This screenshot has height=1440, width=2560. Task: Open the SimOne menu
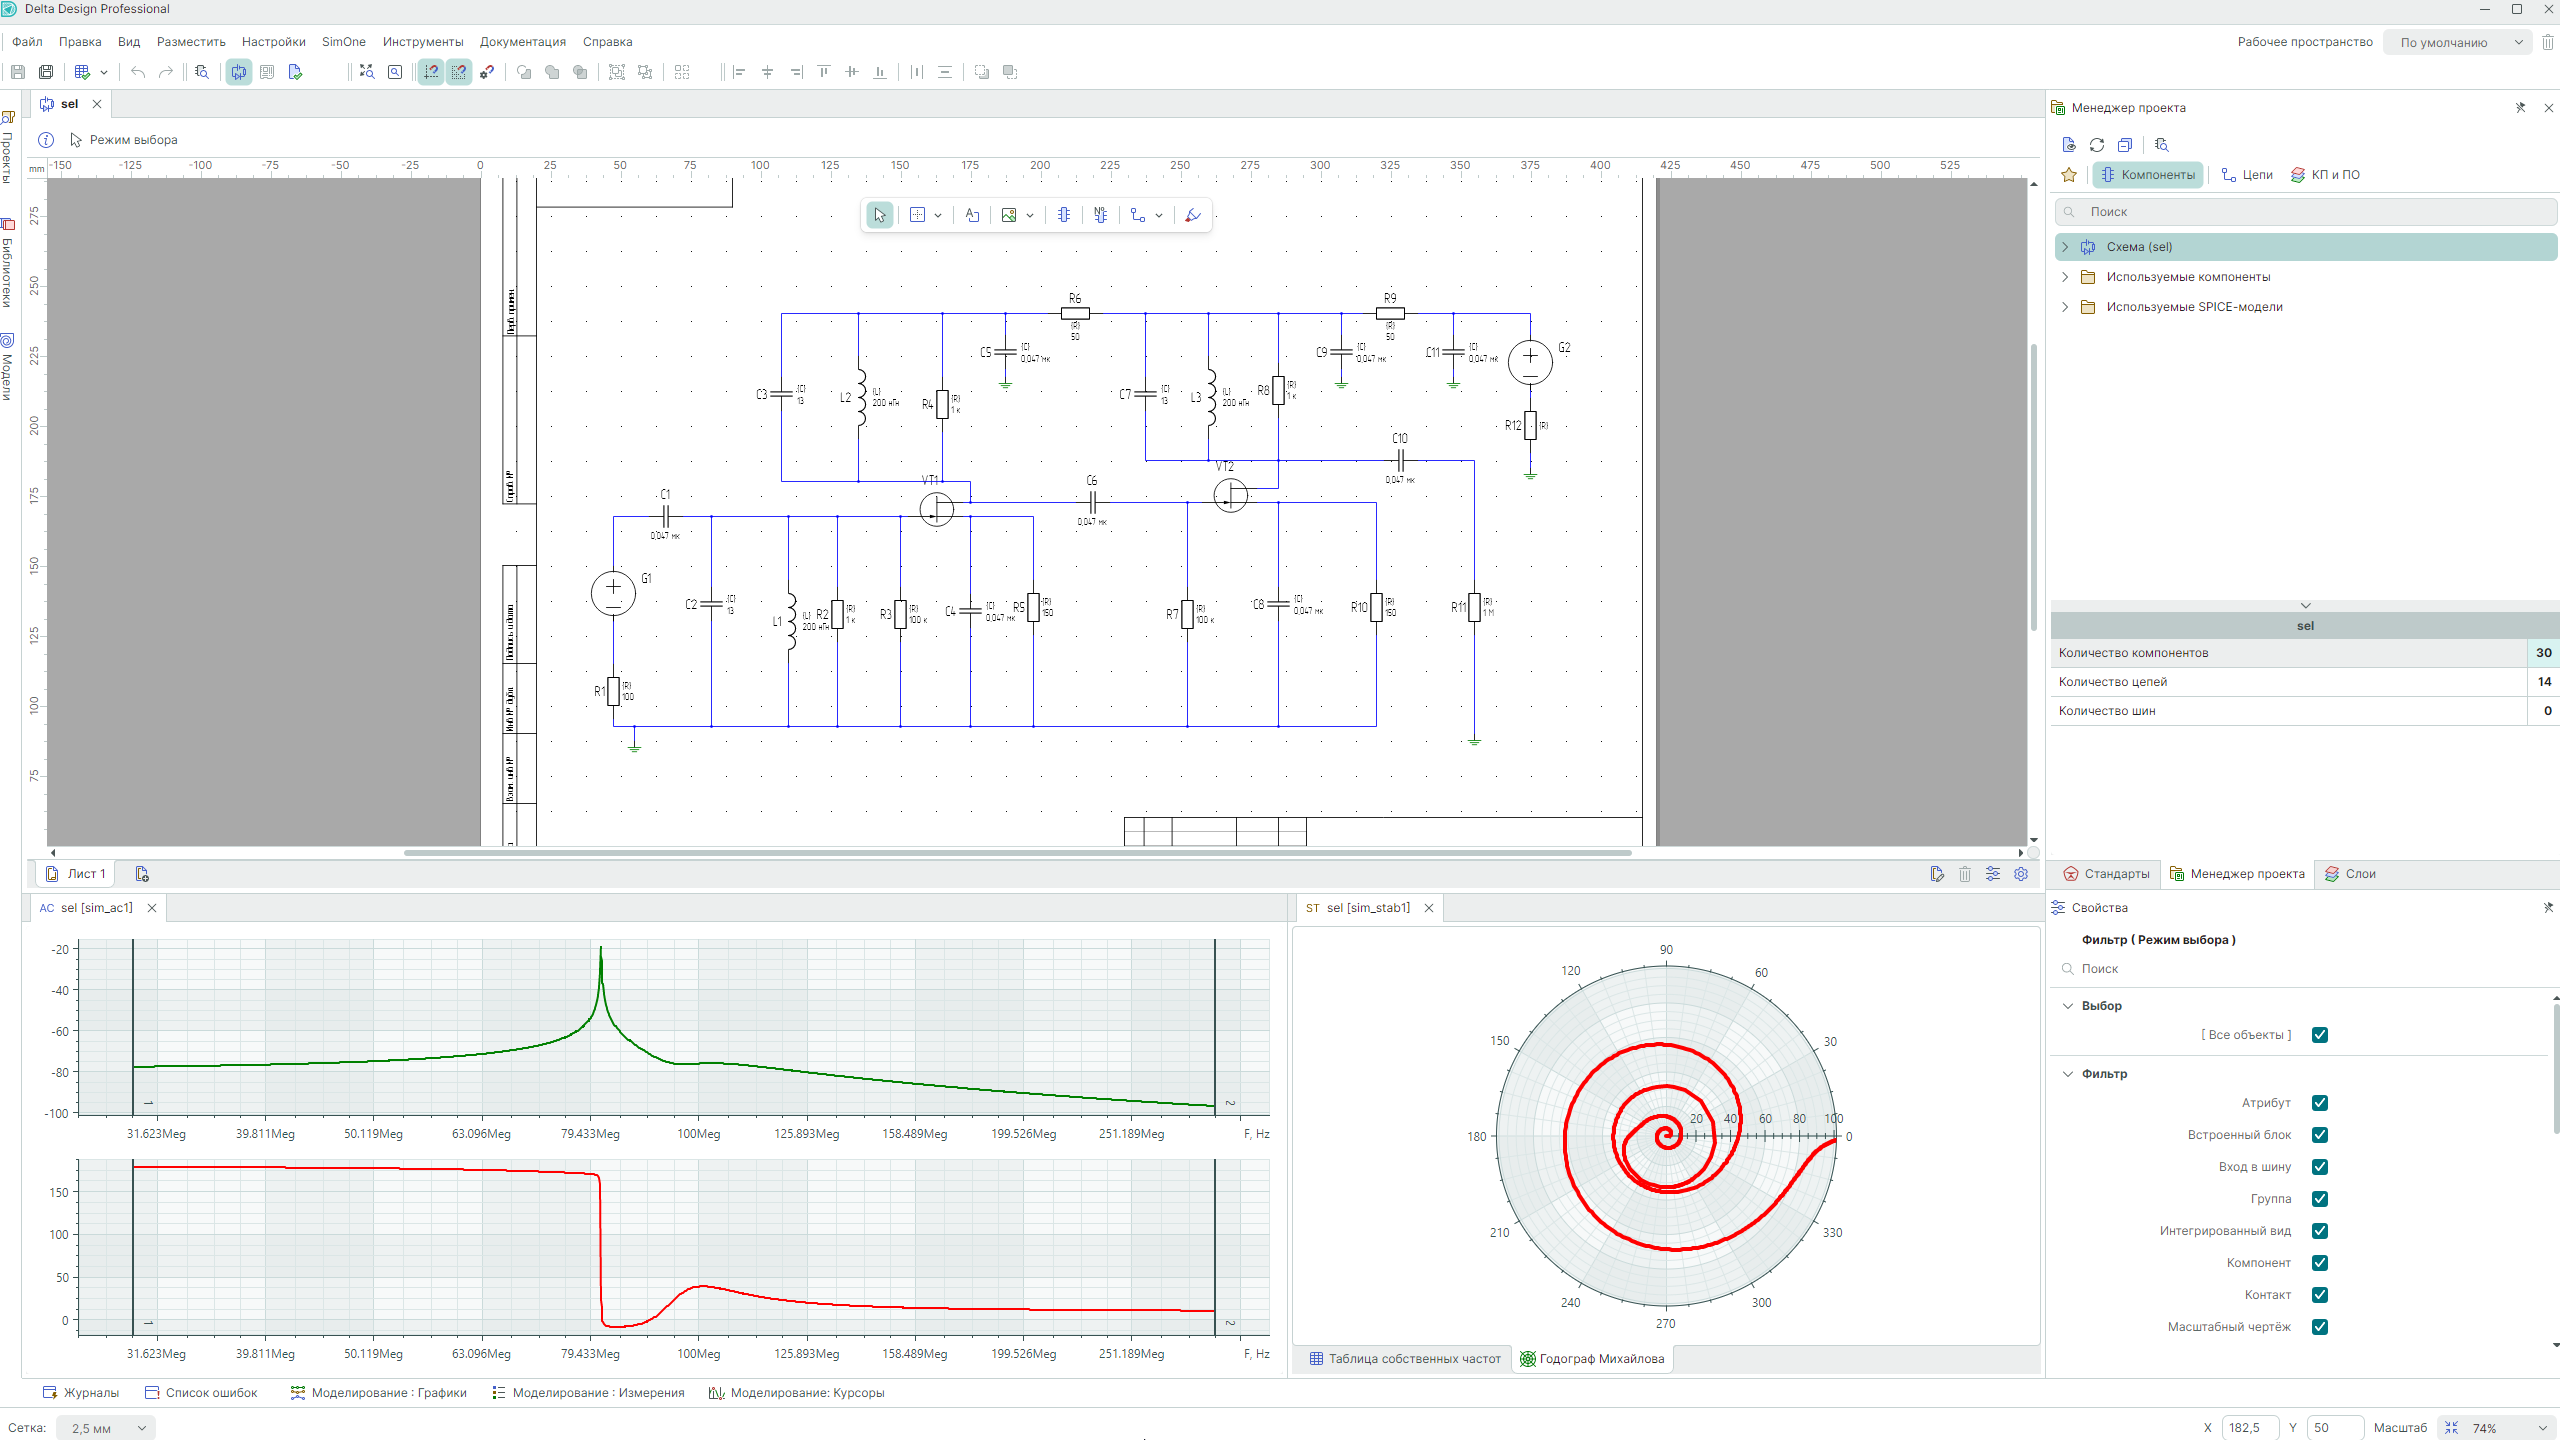point(343,42)
